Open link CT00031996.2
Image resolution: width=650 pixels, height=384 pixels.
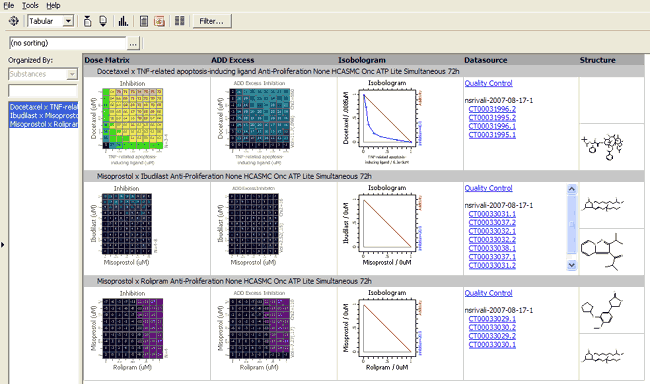pyautogui.click(x=492, y=109)
